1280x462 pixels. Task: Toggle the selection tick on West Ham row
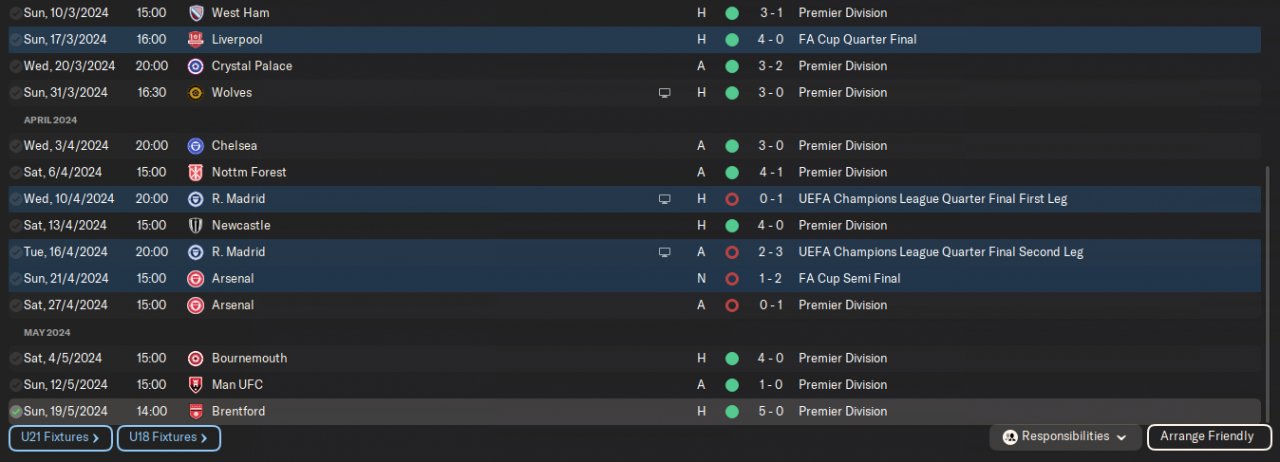pyautogui.click(x=16, y=13)
